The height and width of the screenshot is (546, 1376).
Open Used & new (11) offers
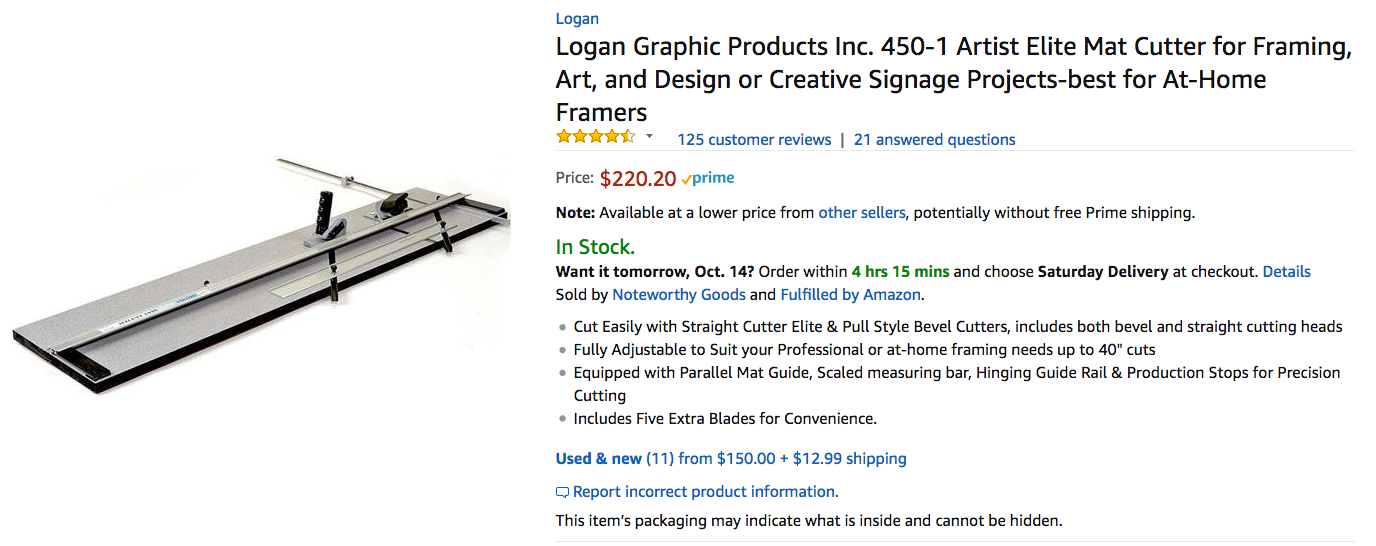[x=614, y=458]
